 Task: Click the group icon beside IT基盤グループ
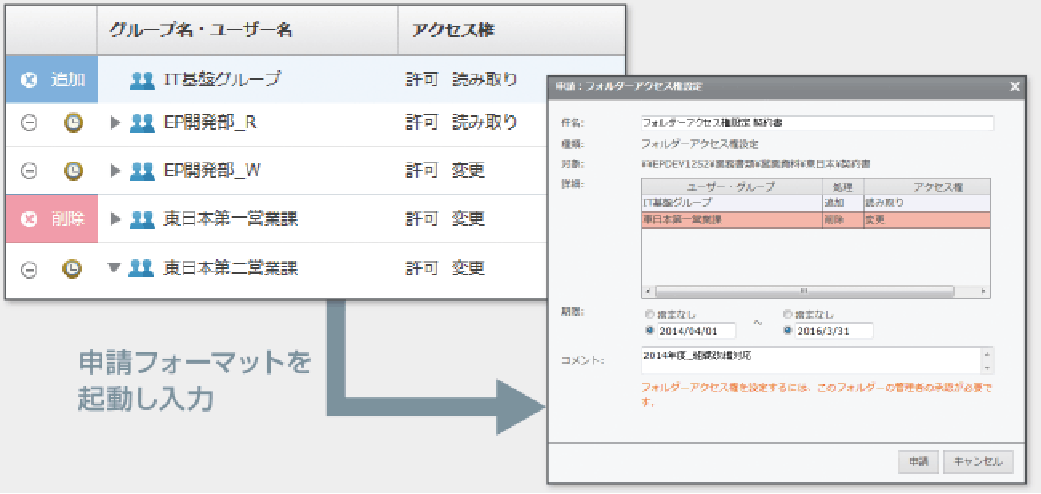(143, 80)
